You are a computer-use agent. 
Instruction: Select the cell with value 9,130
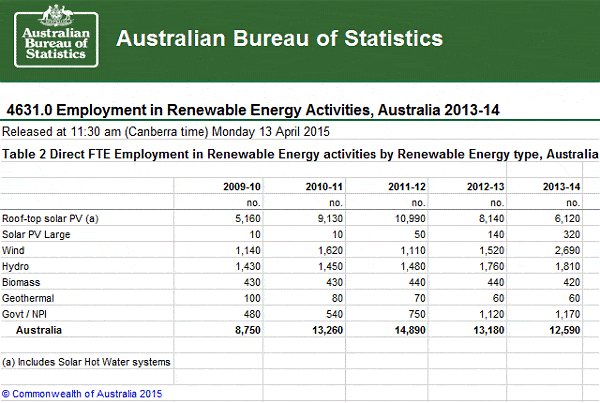tap(331, 219)
